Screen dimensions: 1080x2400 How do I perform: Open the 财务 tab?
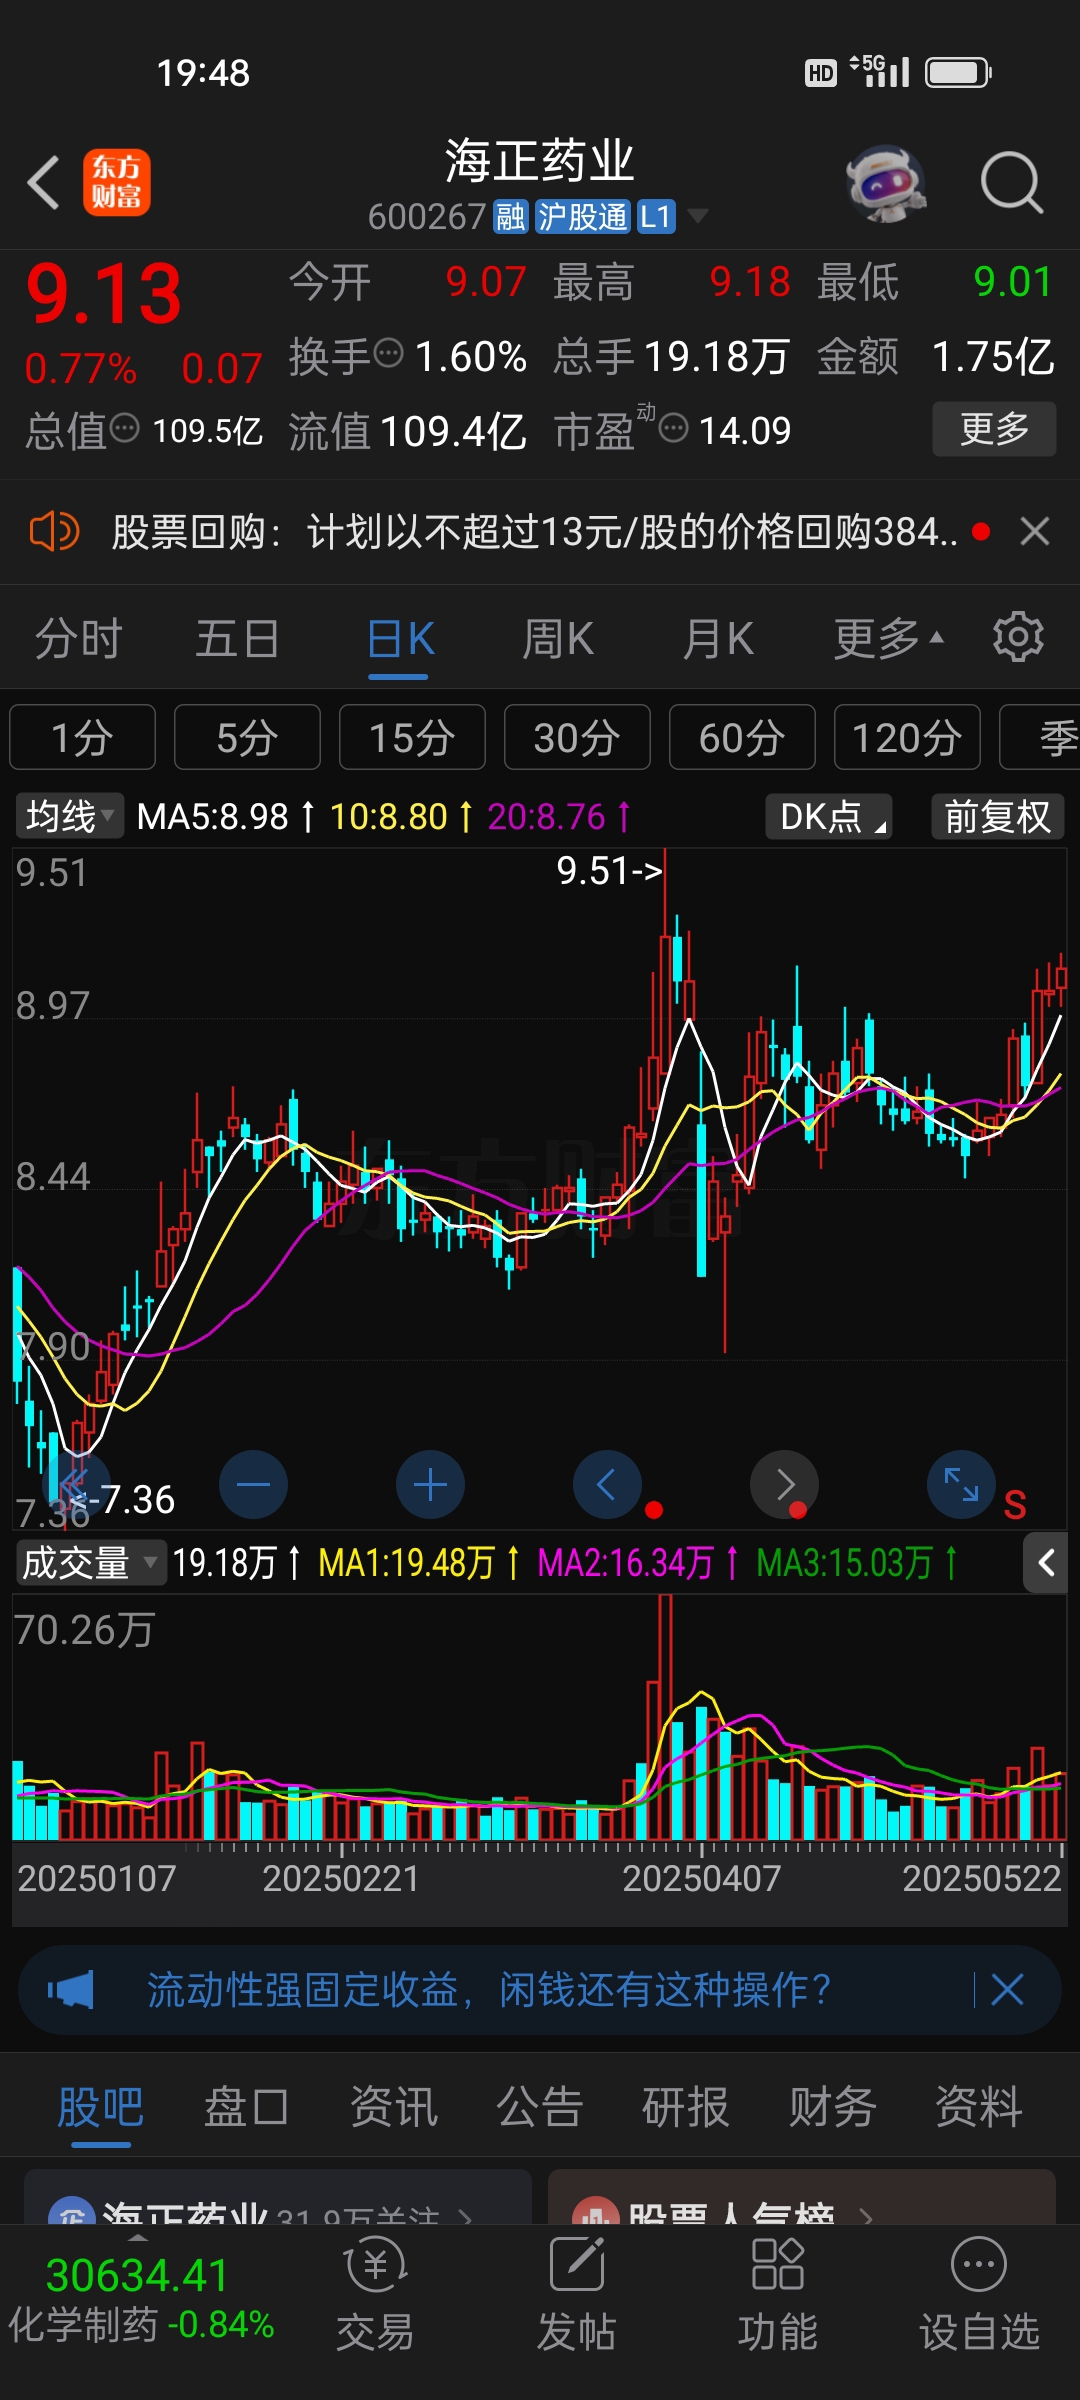tap(832, 2108)
